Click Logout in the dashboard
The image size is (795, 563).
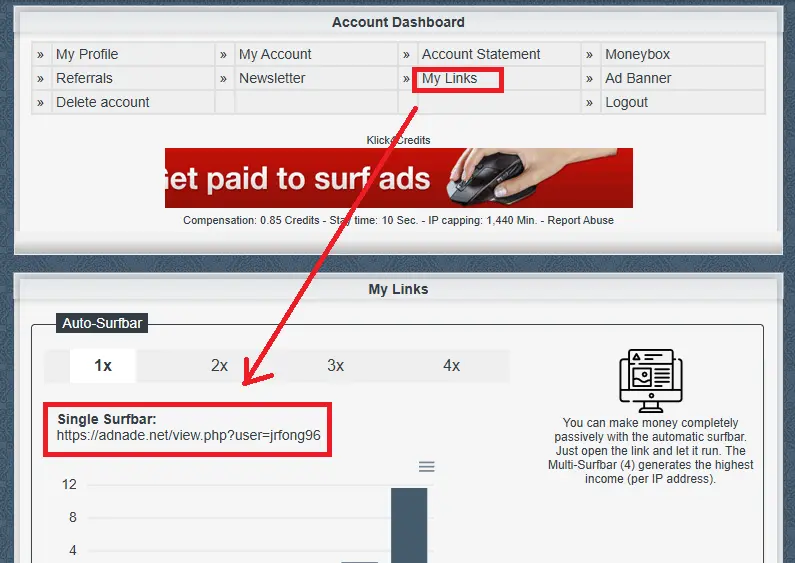pos(626,102)
